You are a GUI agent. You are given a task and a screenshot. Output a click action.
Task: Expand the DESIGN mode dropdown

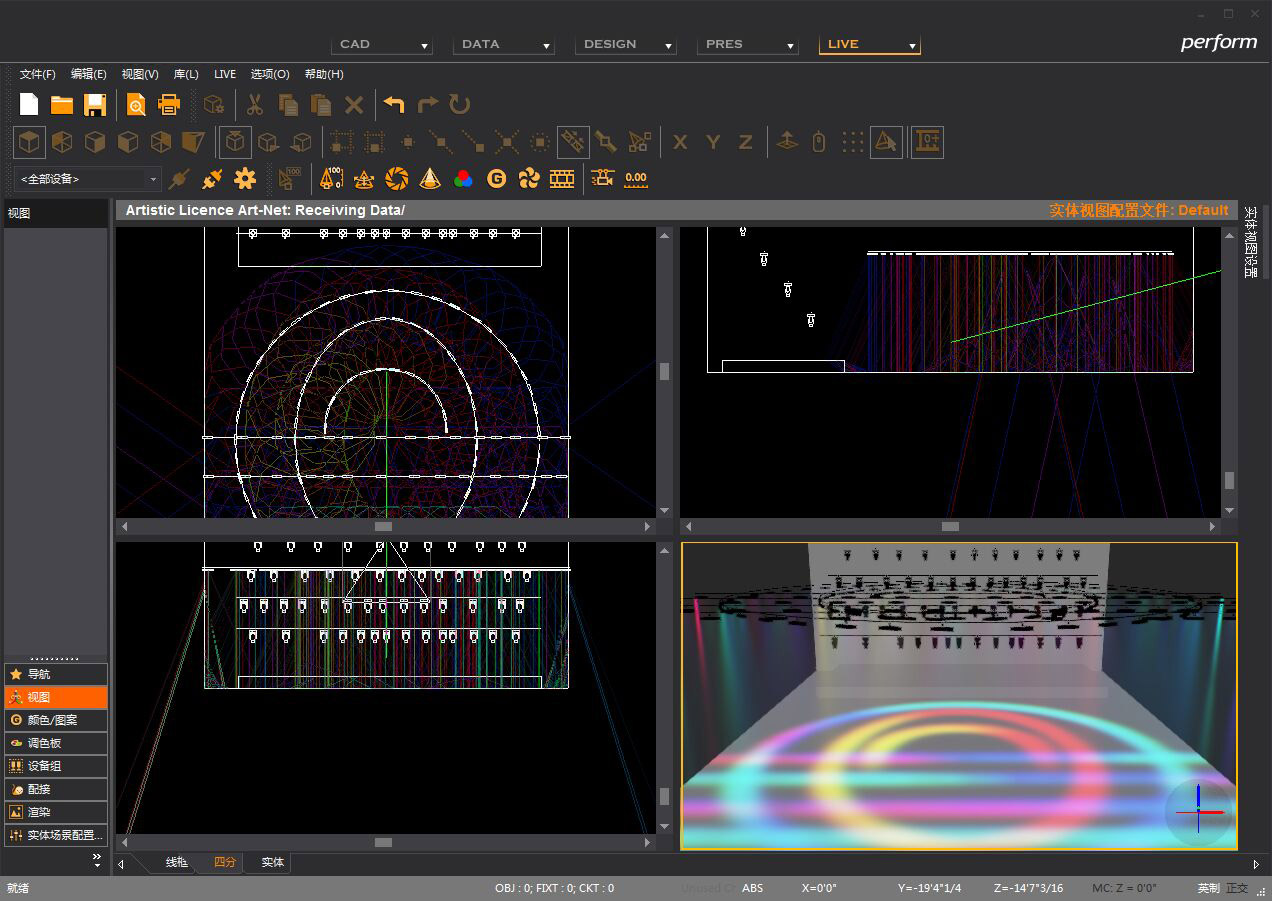click(668, 46)
